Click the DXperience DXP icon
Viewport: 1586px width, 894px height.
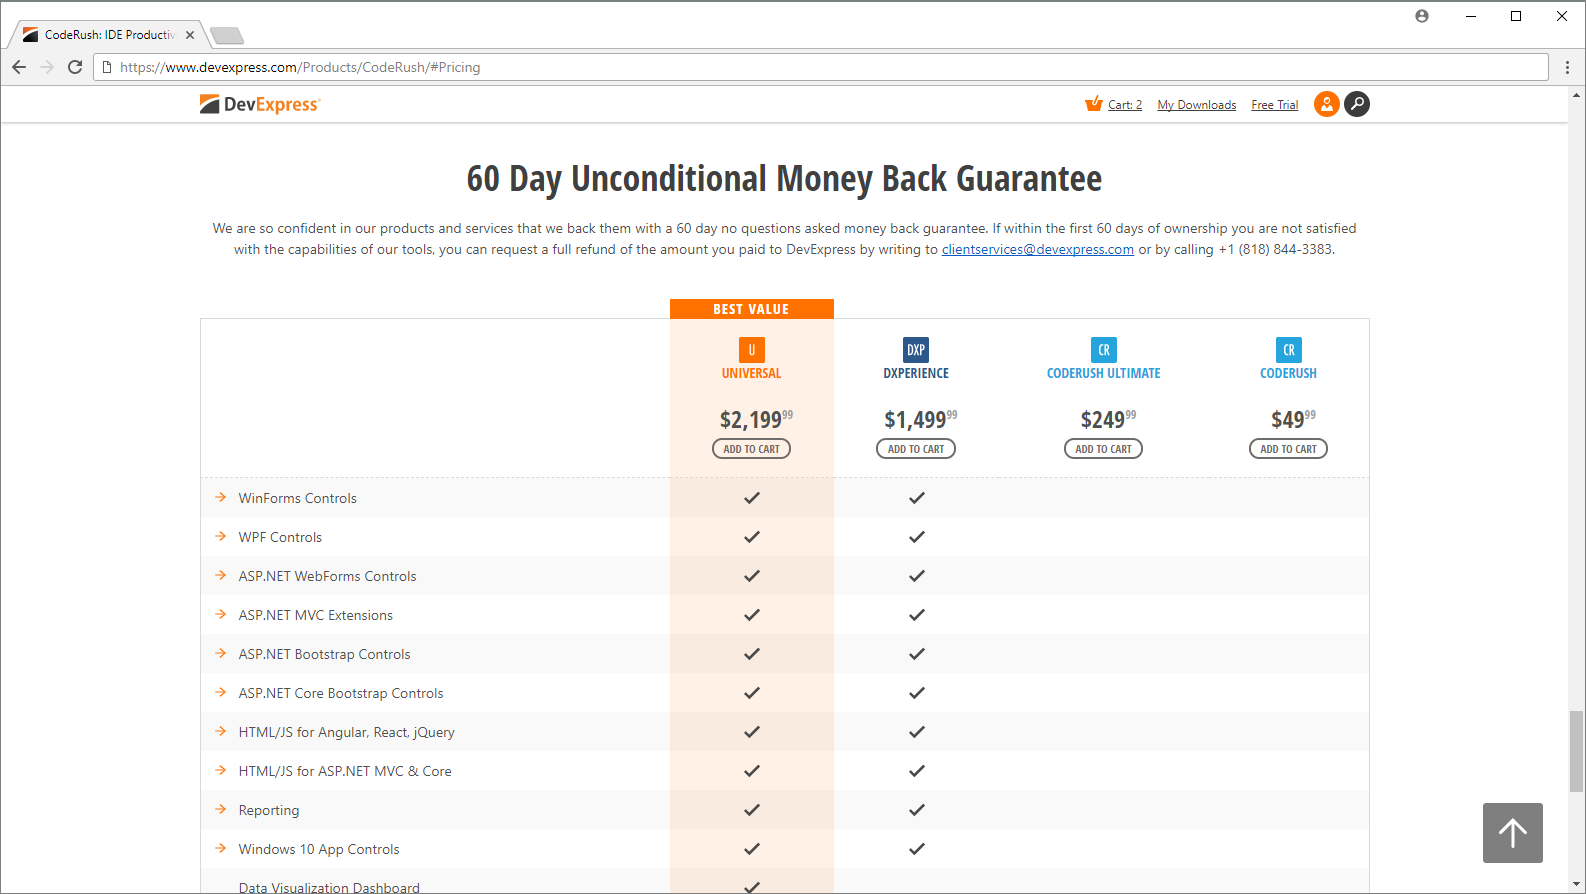pos(916,350)
